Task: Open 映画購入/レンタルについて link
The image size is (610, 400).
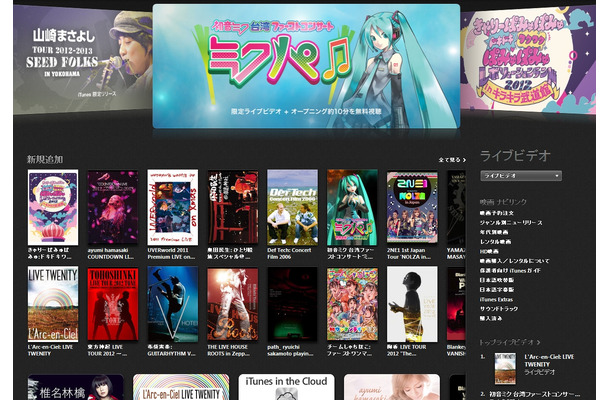Action: (514, 261)
